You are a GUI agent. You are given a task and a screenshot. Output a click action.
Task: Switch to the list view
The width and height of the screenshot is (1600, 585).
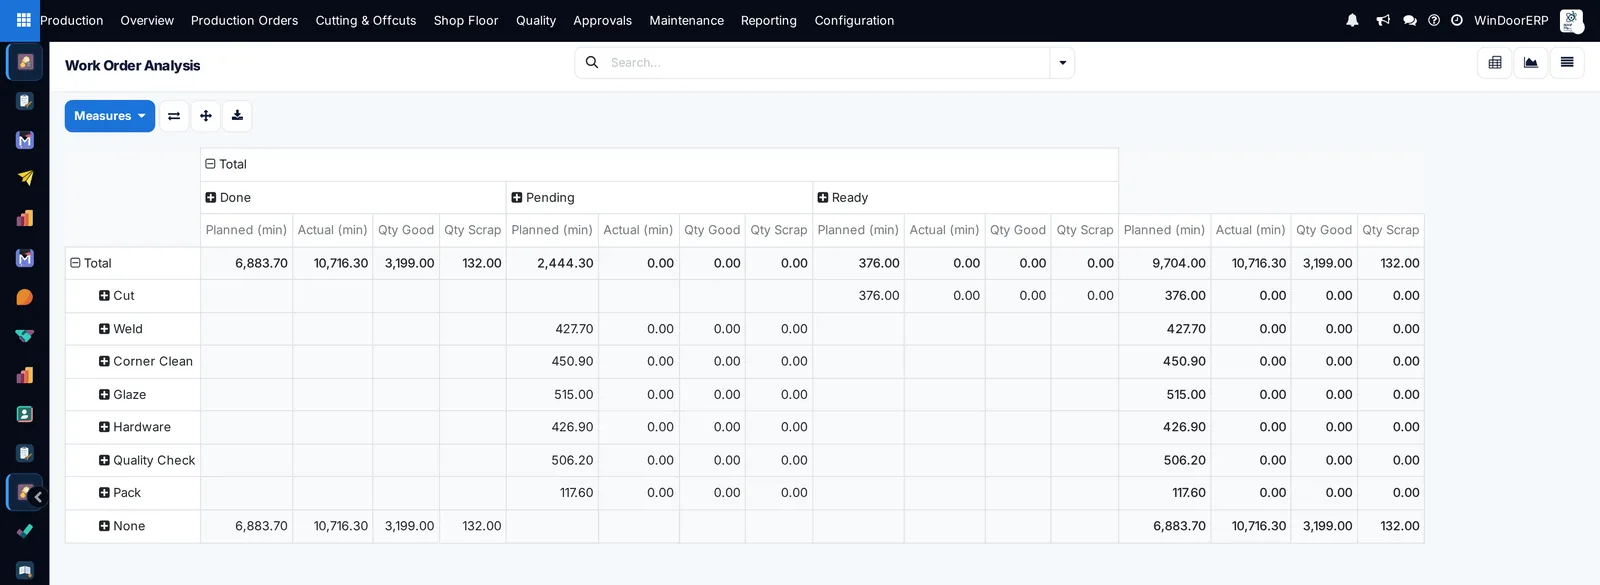pos(1567,63)
